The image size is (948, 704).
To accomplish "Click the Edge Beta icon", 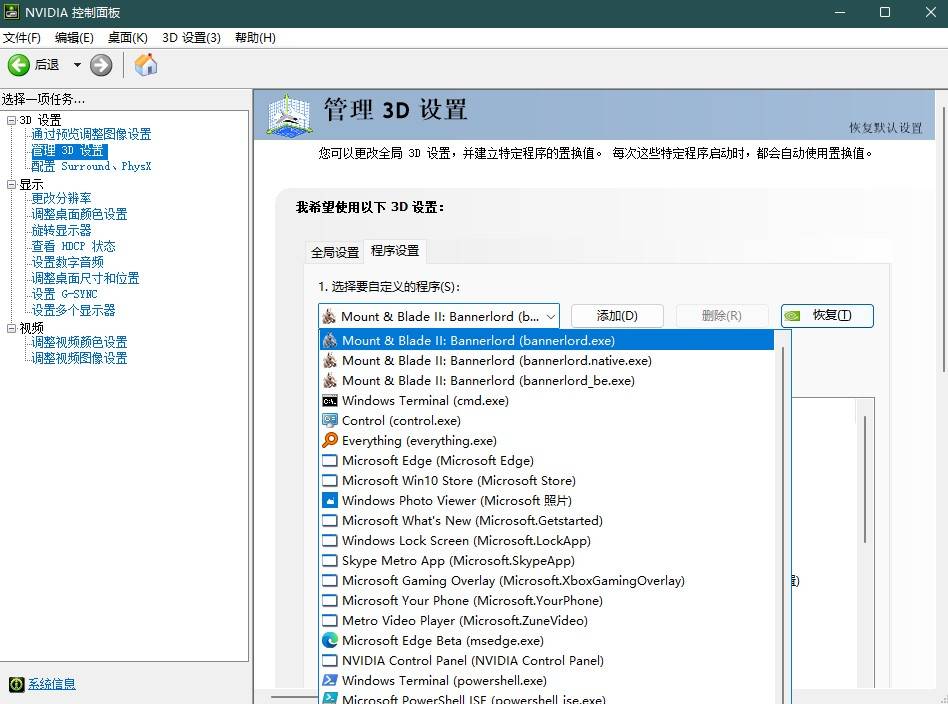I will pyautogui.click(x=330, y=640).
